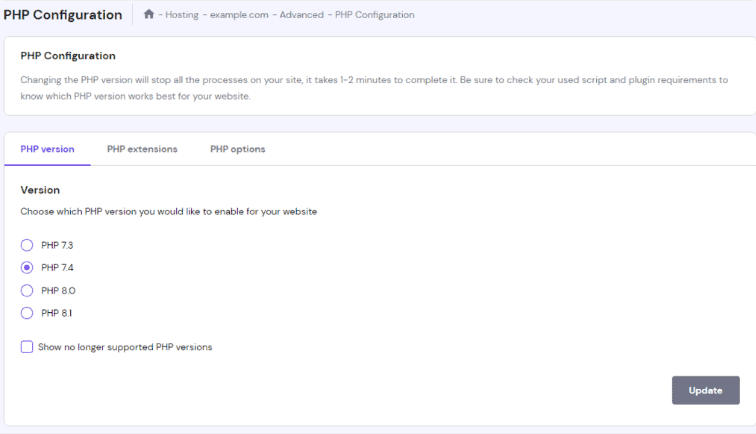Choose the PHP 7.4 radio button
The width and height of the screenshot is (756, 434).
[x=27, y=268]
